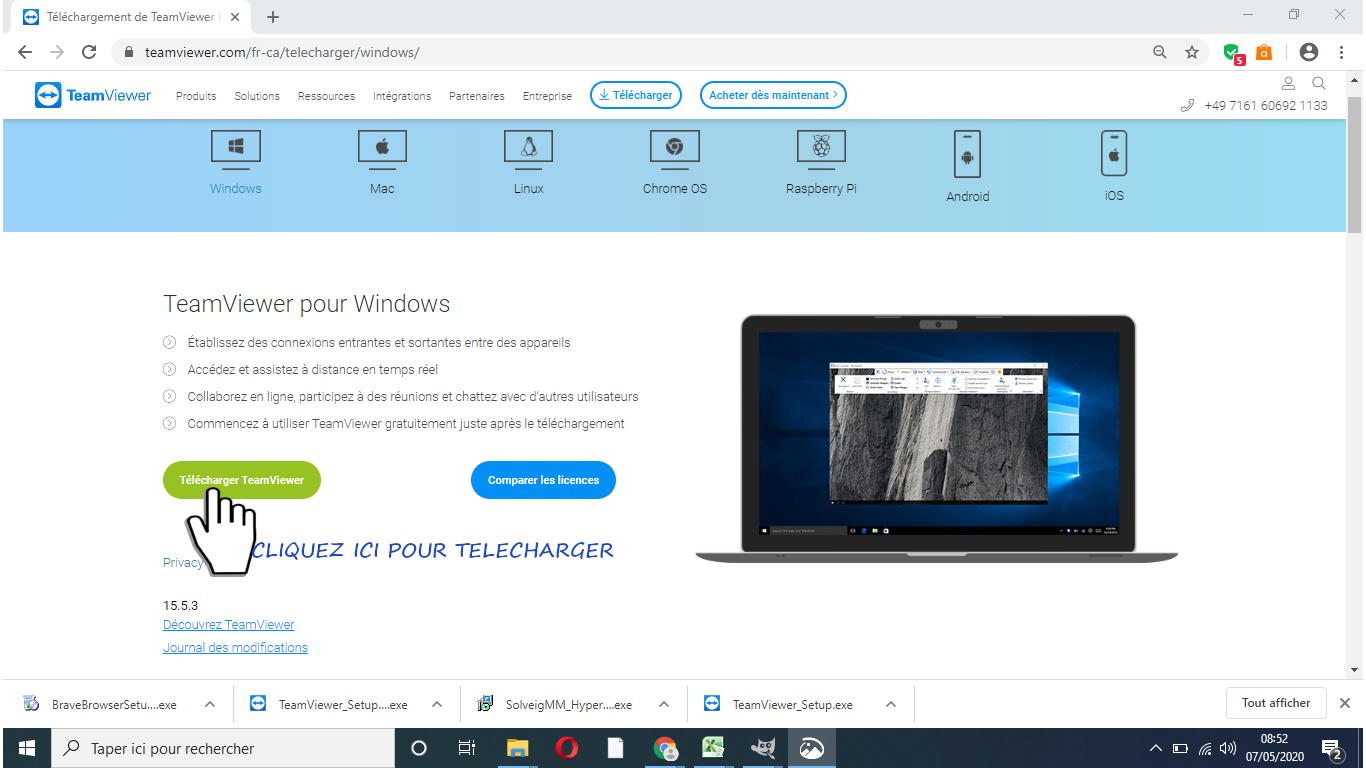
Task: Bookmark this page with the star icon
Action: (x=1192, y=52)
